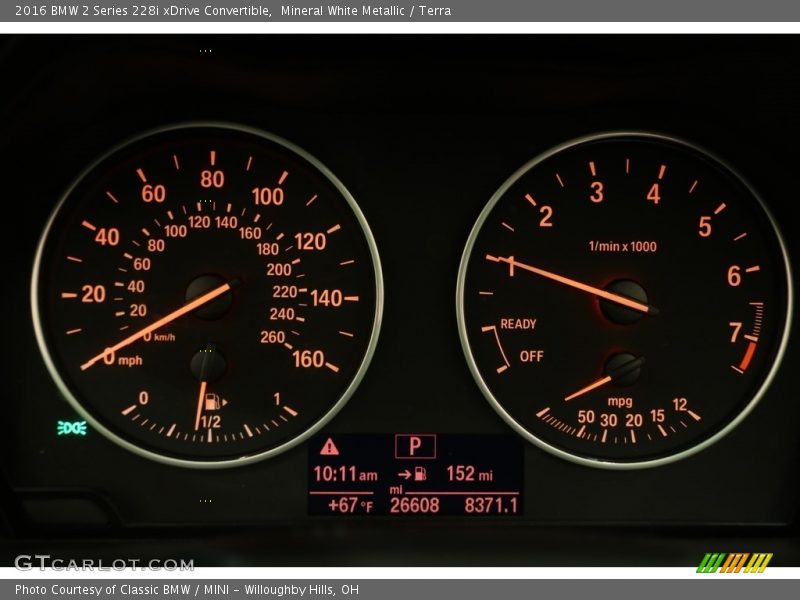Viewport: 800px width, 600px height.
Task: Click the 220 mark on inner km/h scale
Action: point(285,291)
